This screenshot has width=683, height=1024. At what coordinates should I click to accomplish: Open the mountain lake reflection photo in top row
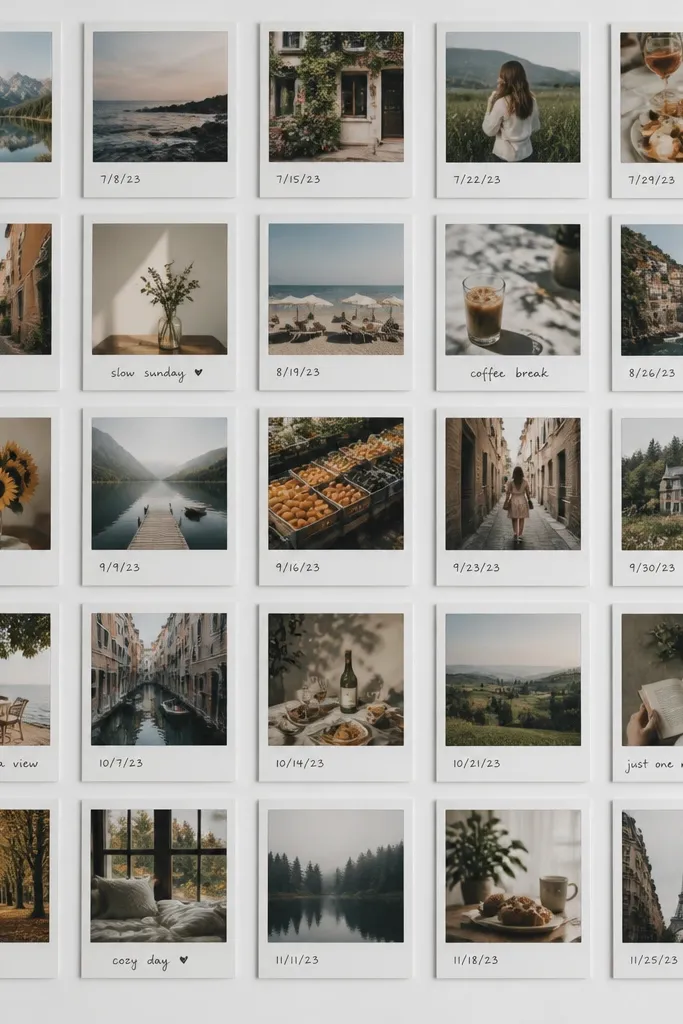25,96
